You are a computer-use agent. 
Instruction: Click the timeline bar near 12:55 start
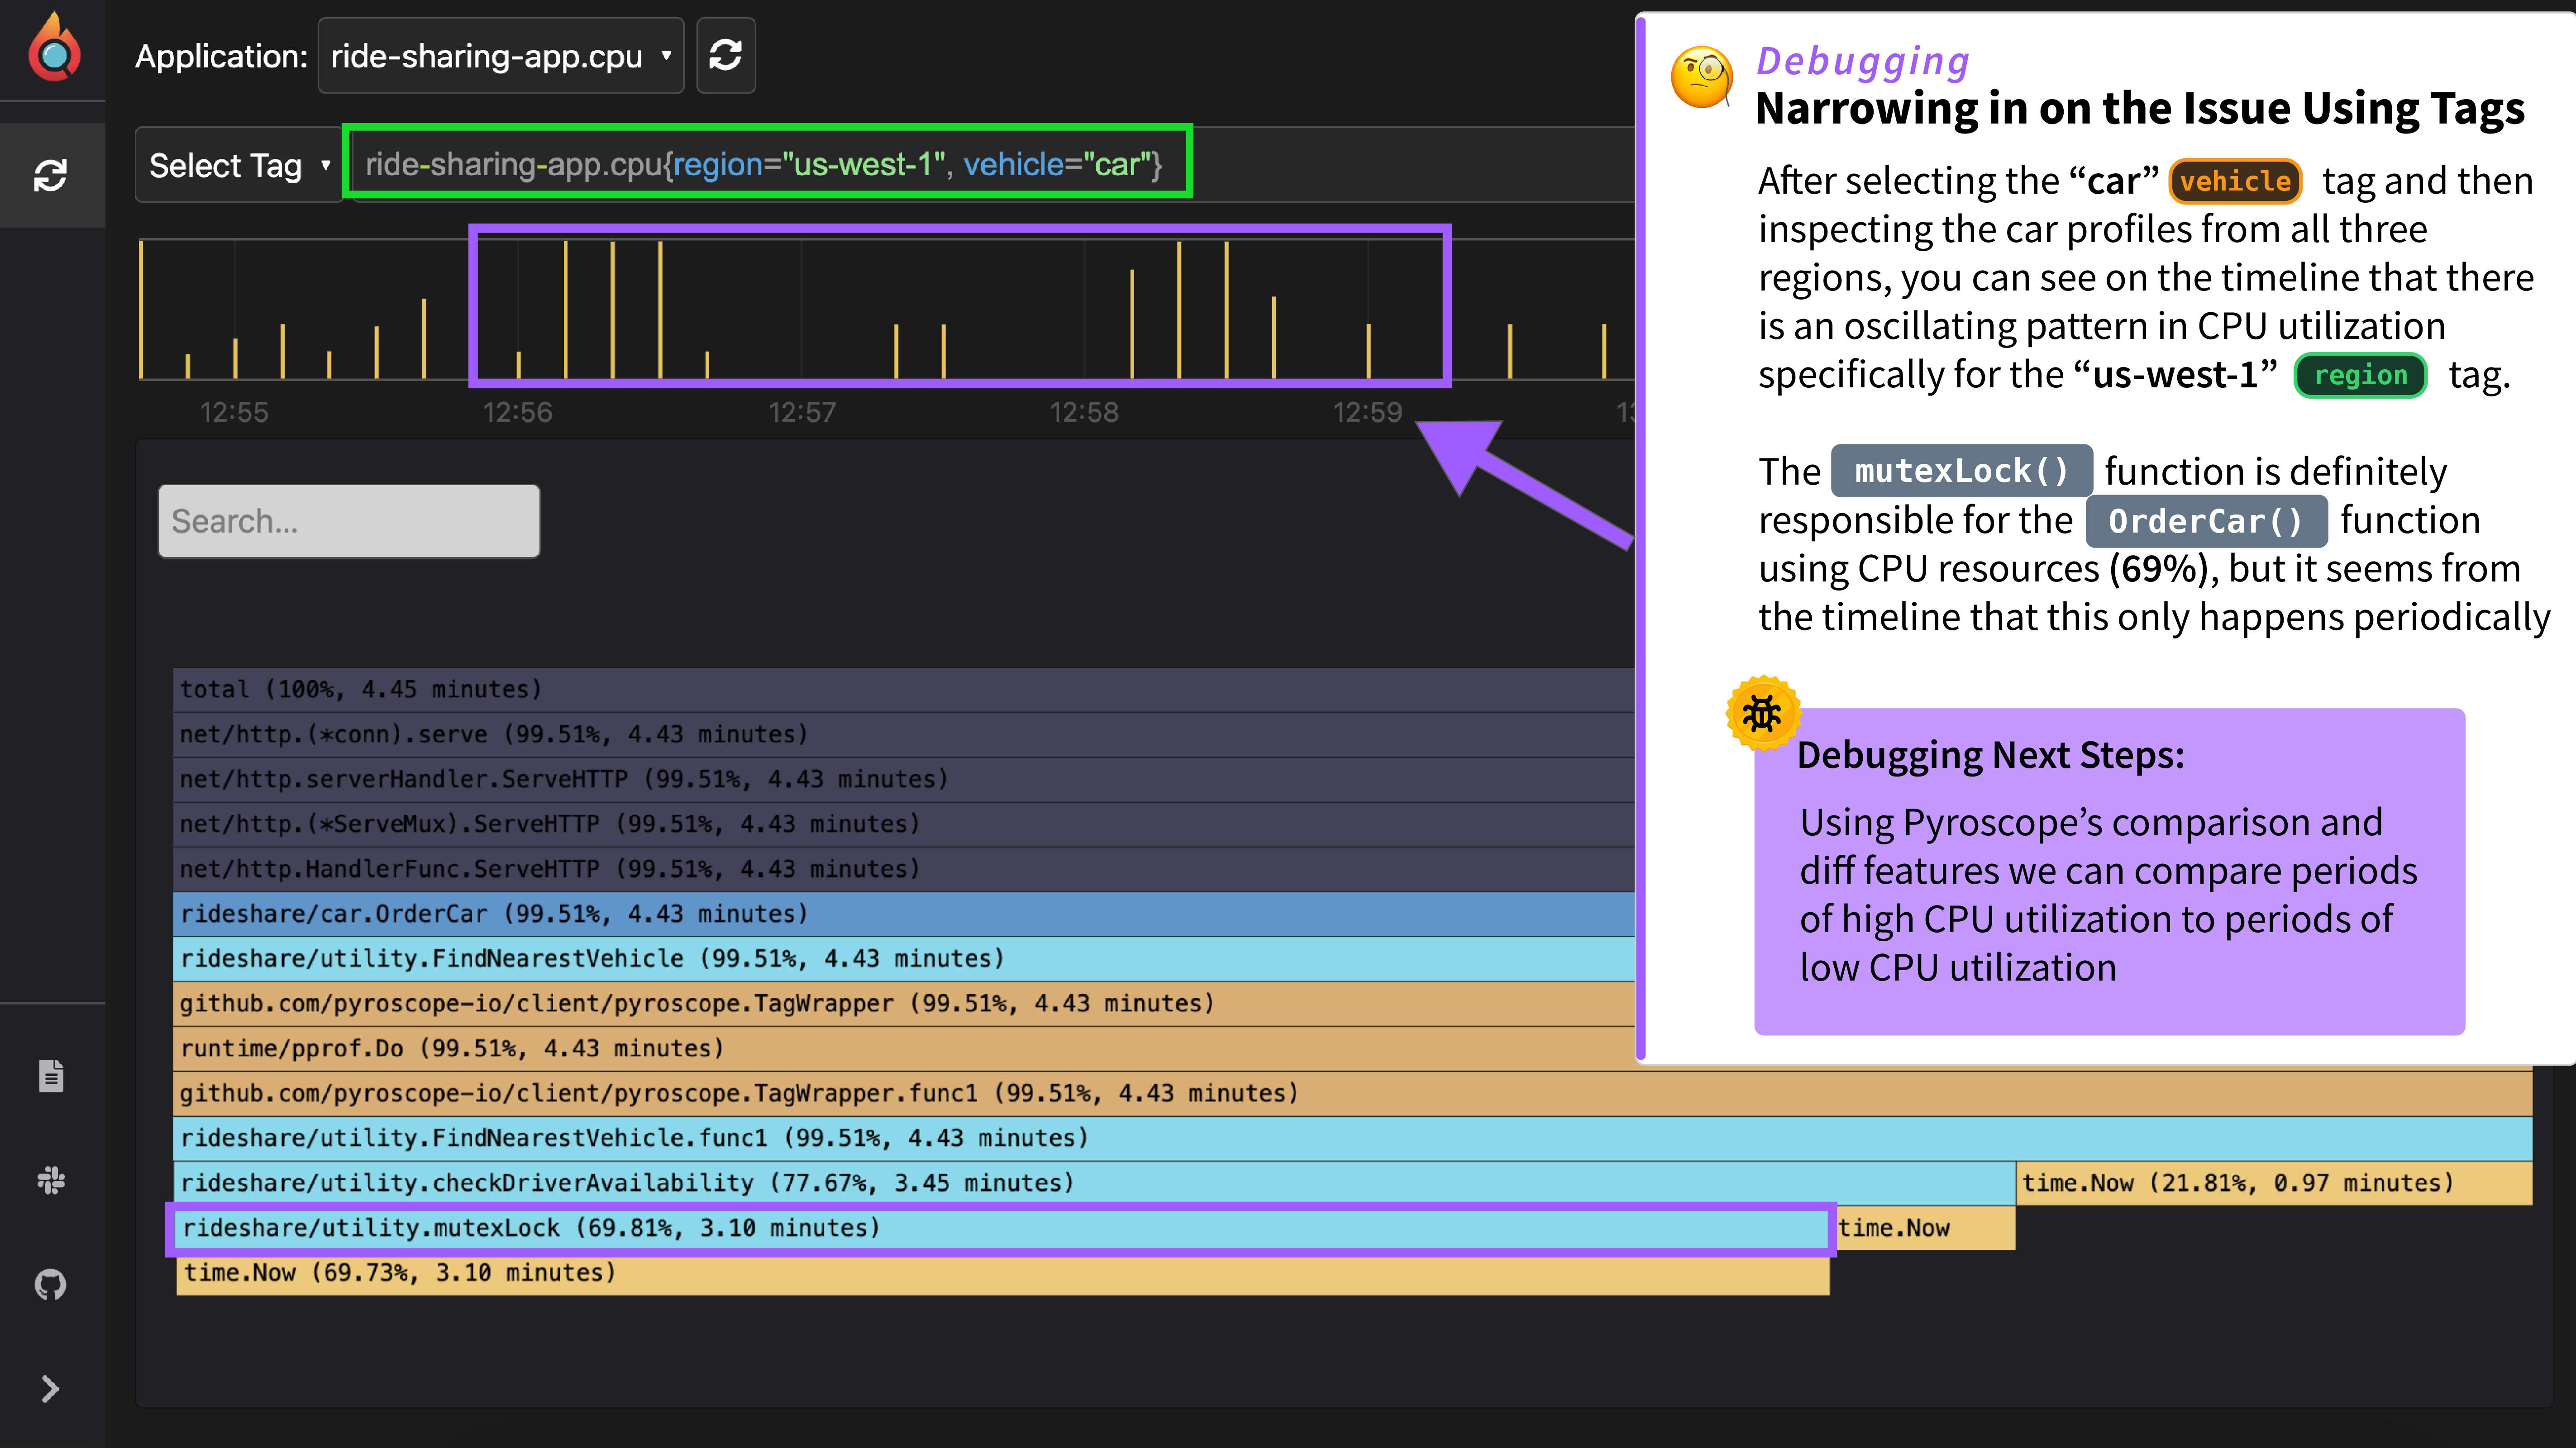pos(141,310)
